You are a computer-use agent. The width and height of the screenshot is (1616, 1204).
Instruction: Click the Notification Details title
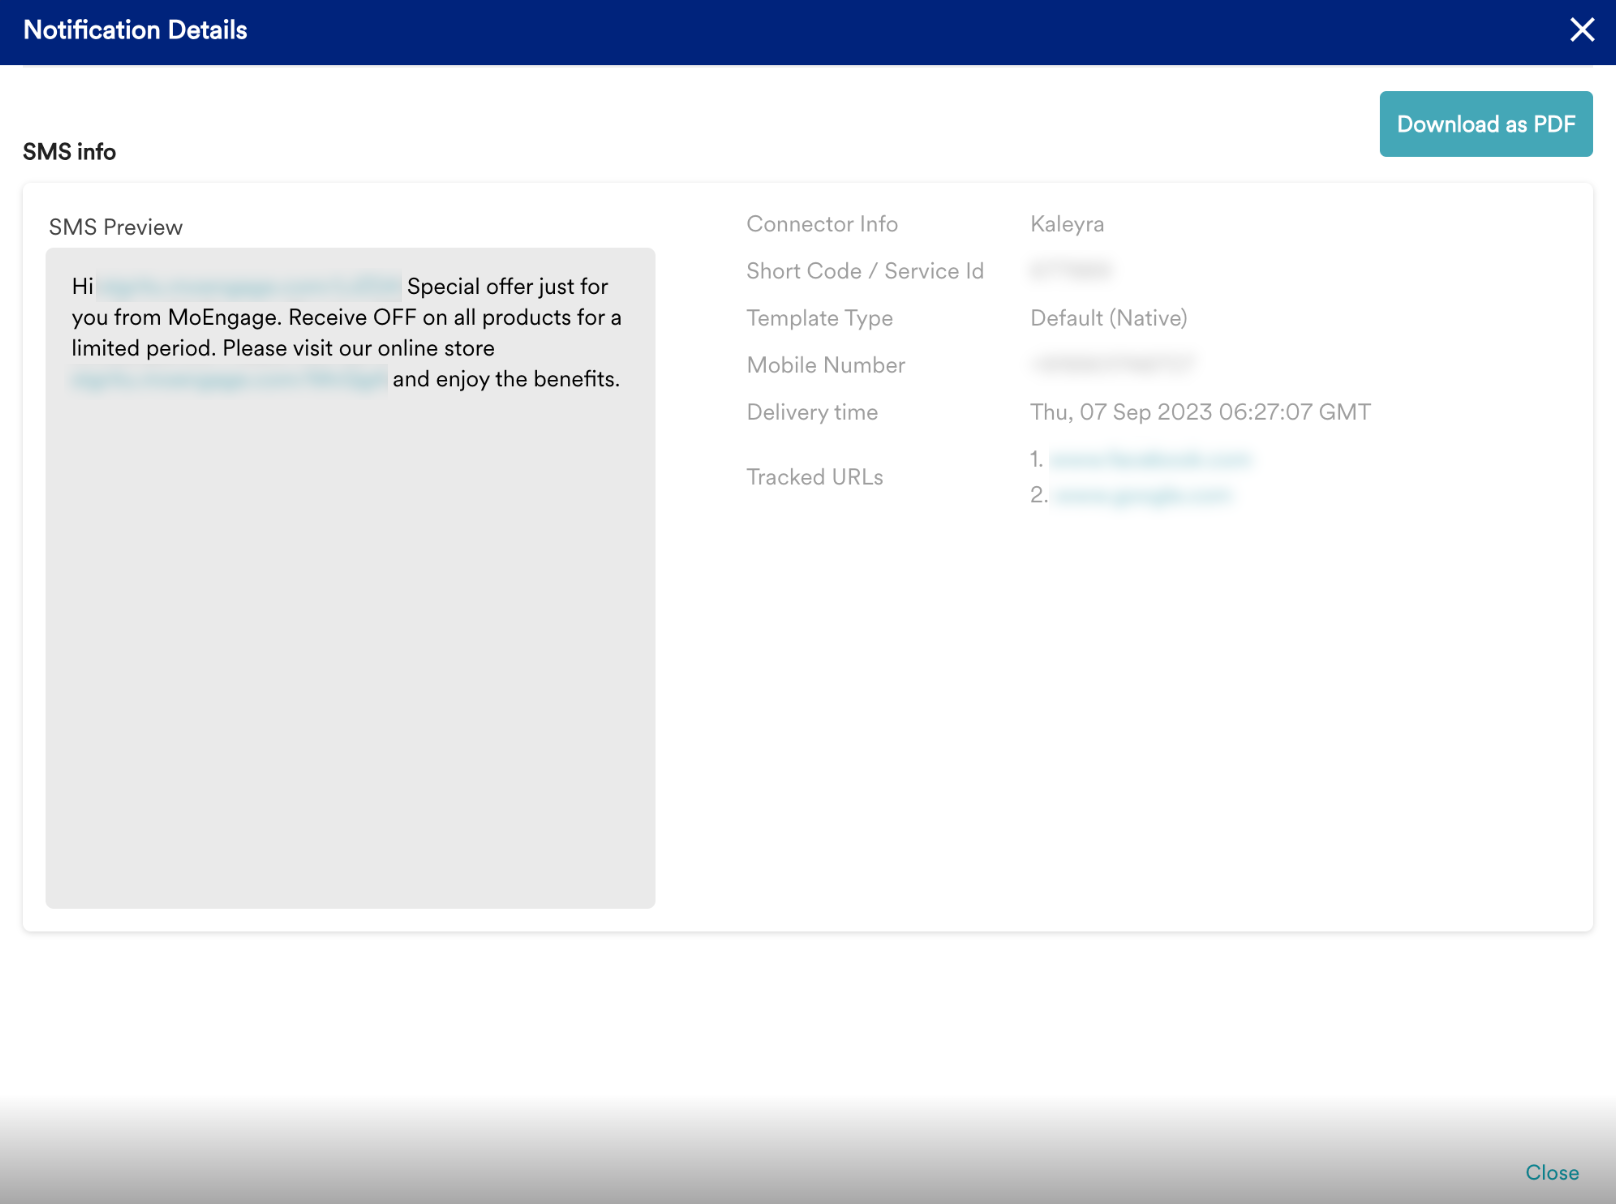coord(135,30)
